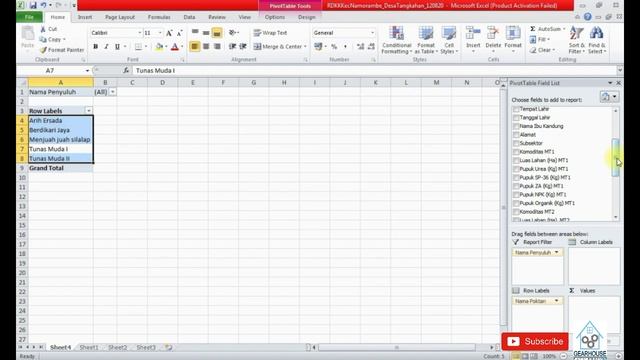This screenshot has width=640, height=360.
Task: Open the font name Calibri dropdown
Action: coord(140,33)
